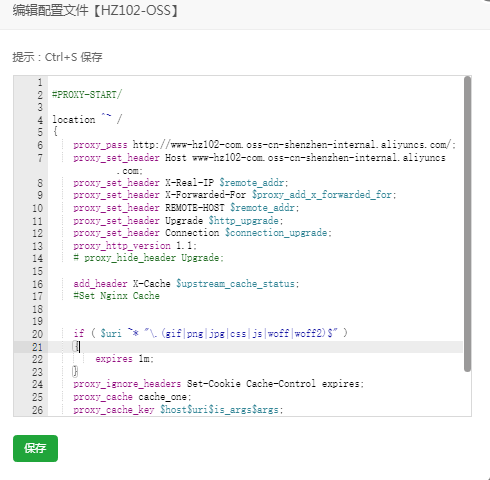Click the 'proxy_http_version 1.1' line
The image size is (490, 480).
pyautogui.click(x=135, y=246)
